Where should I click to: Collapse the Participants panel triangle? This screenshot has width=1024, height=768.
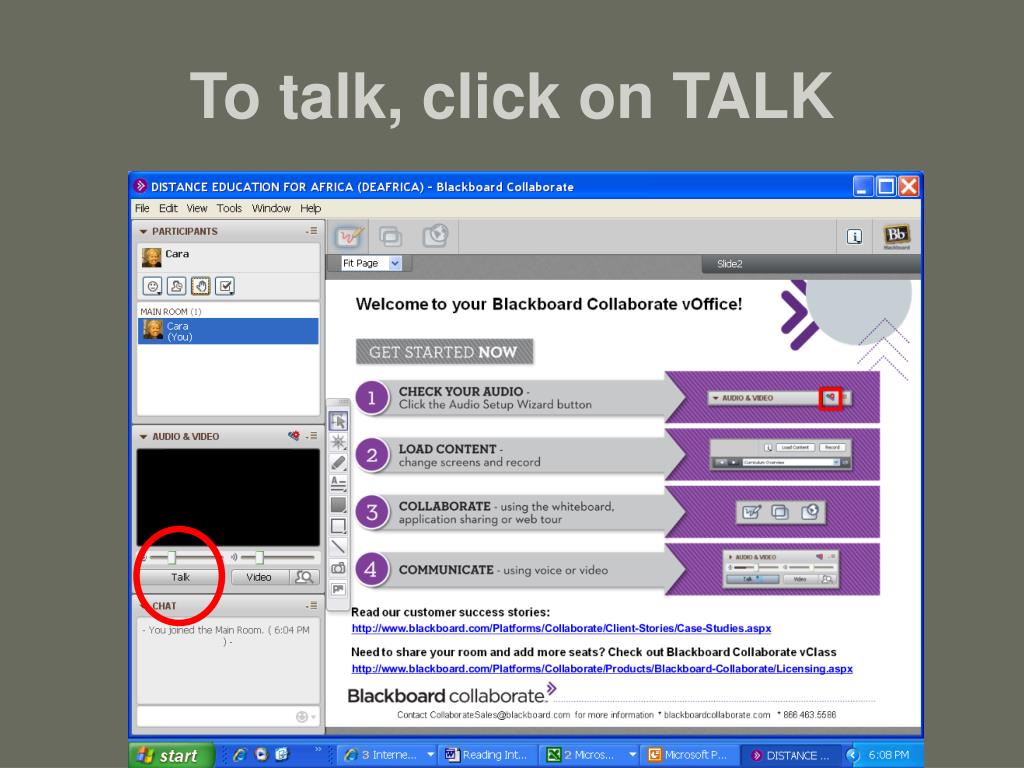pos(143,231)
